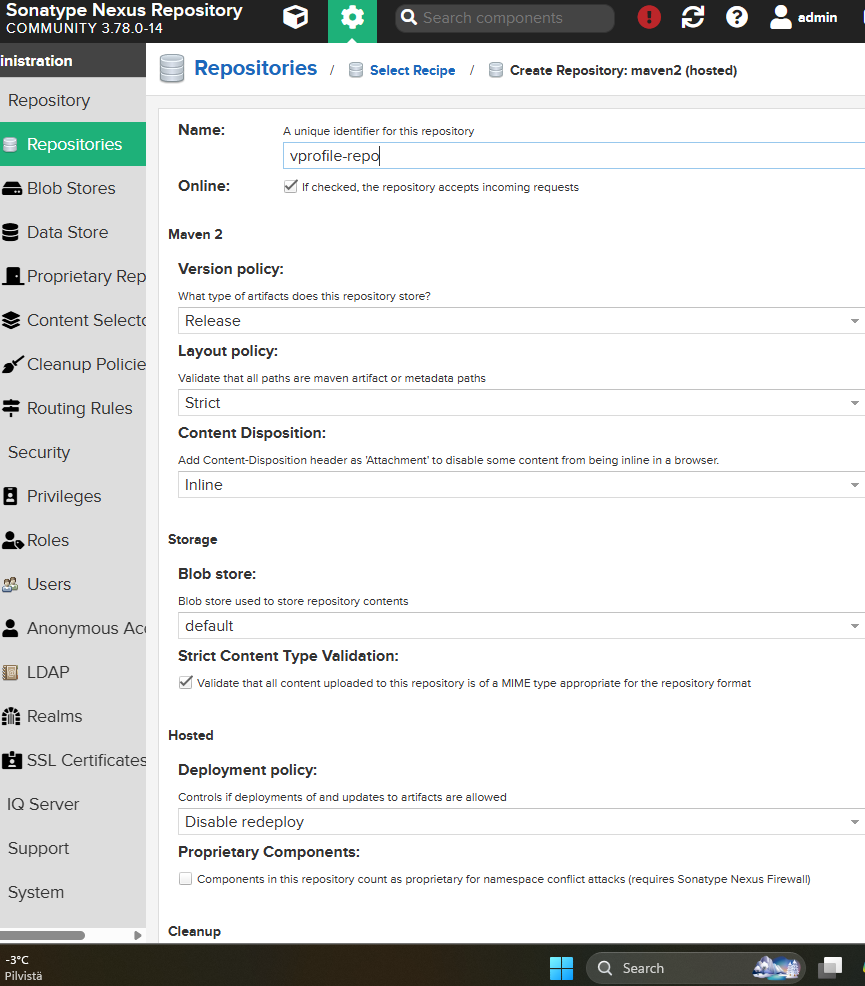Viewport: 865px width, 986px height.
Task: Click the red system health alert icon
Action: click(x=648, y=17)
